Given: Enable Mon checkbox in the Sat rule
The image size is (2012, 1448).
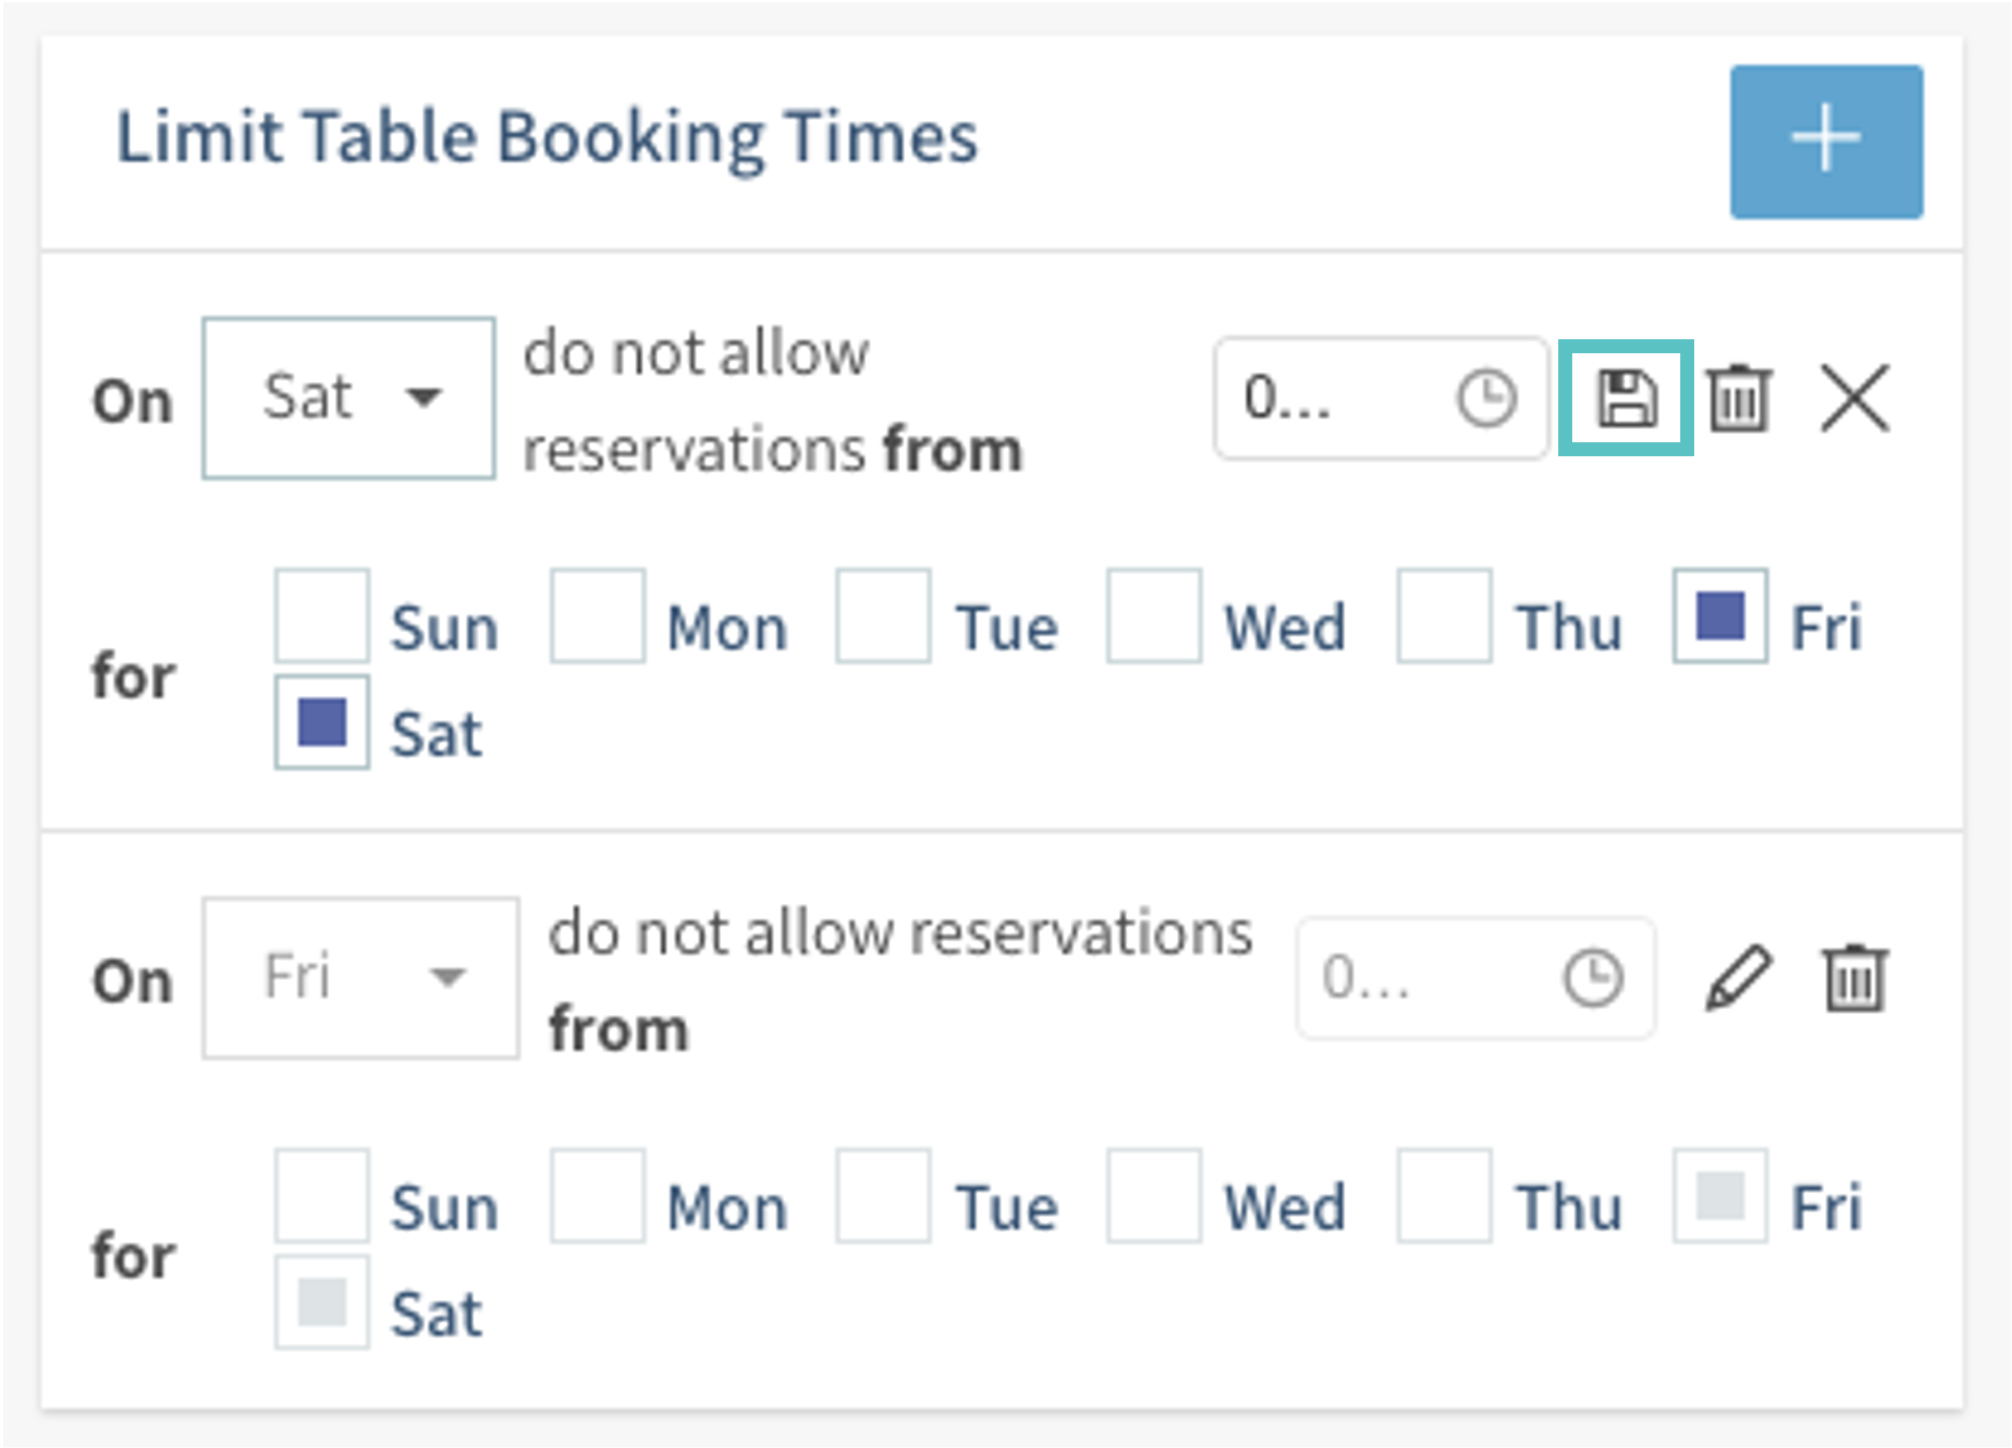Looking at the screenshot, I should 597,616.
